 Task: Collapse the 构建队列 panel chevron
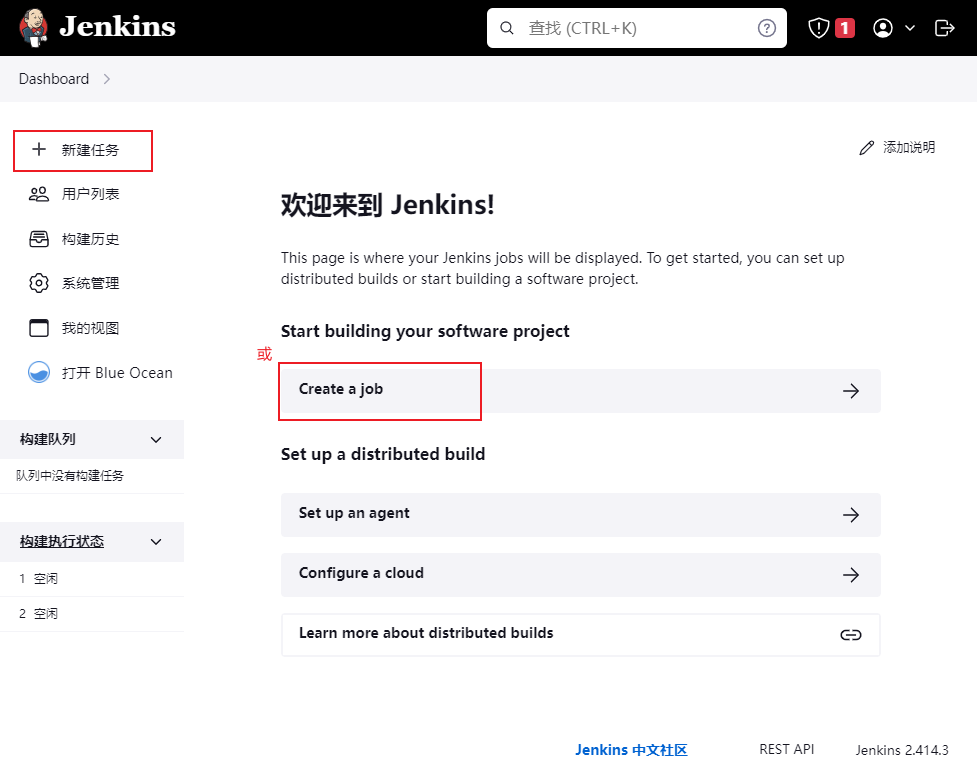pyautogui.click(x=156, y=440)
